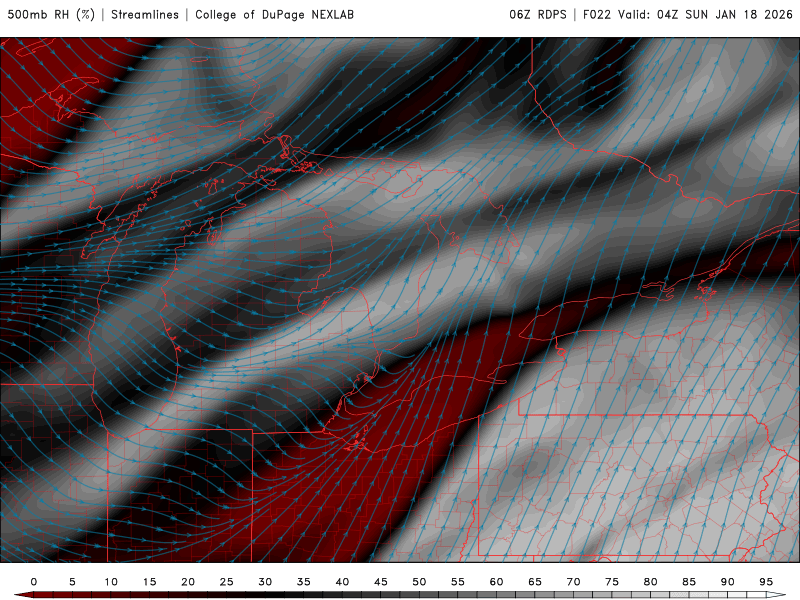
Task: Click the '70' value on color scale
Action: 573,582
